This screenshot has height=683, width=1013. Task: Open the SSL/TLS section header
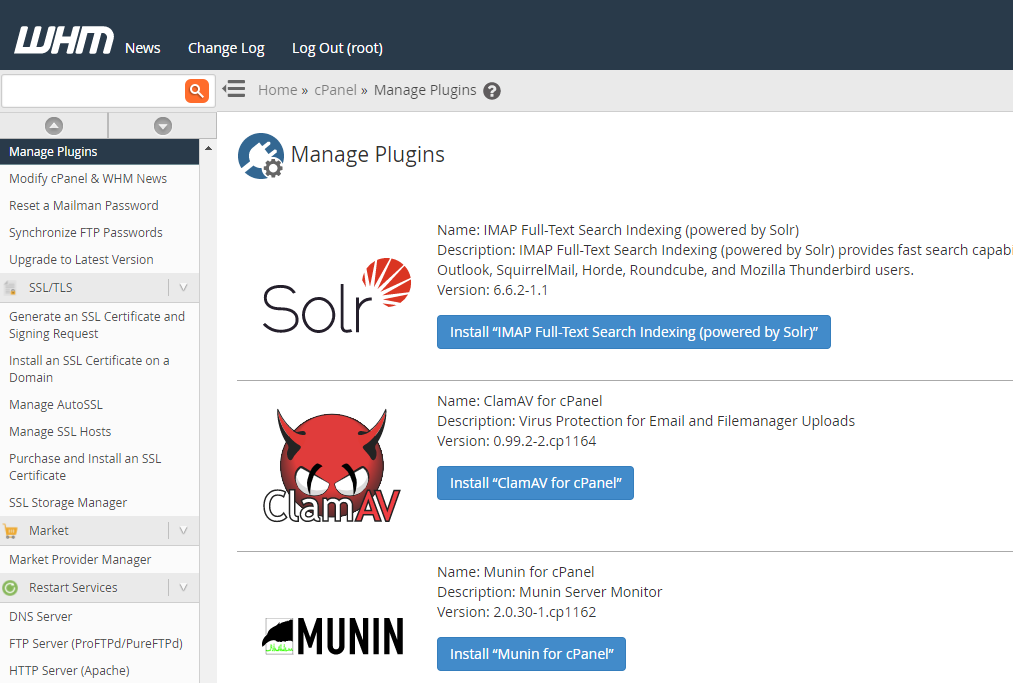click(99, 288)
